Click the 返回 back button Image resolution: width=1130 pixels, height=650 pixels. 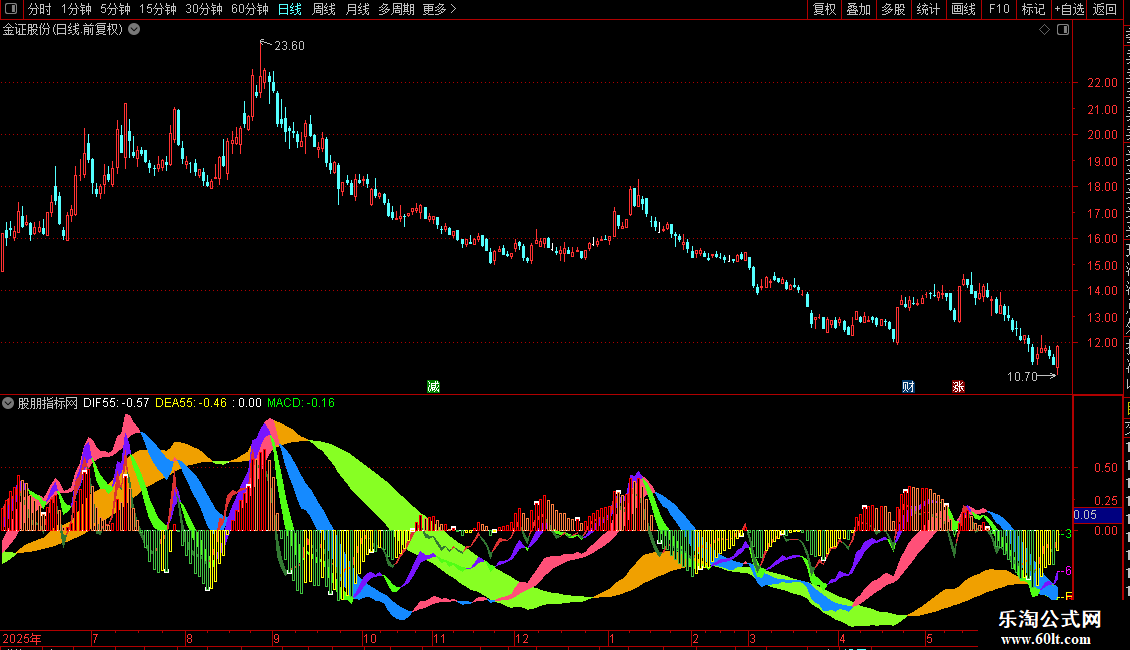coord(1105,9)
